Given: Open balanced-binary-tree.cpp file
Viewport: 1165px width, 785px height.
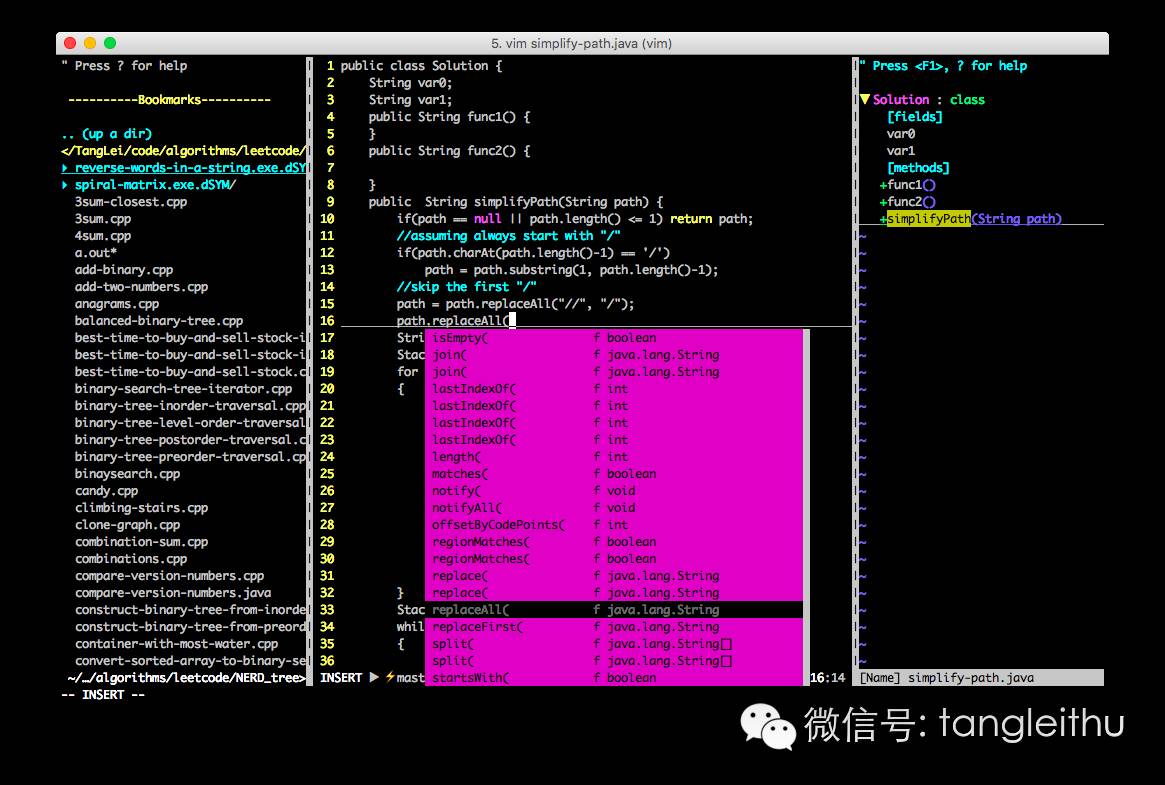Looking at the screenshot, I should pyautogui.click(x=158, y=321).
